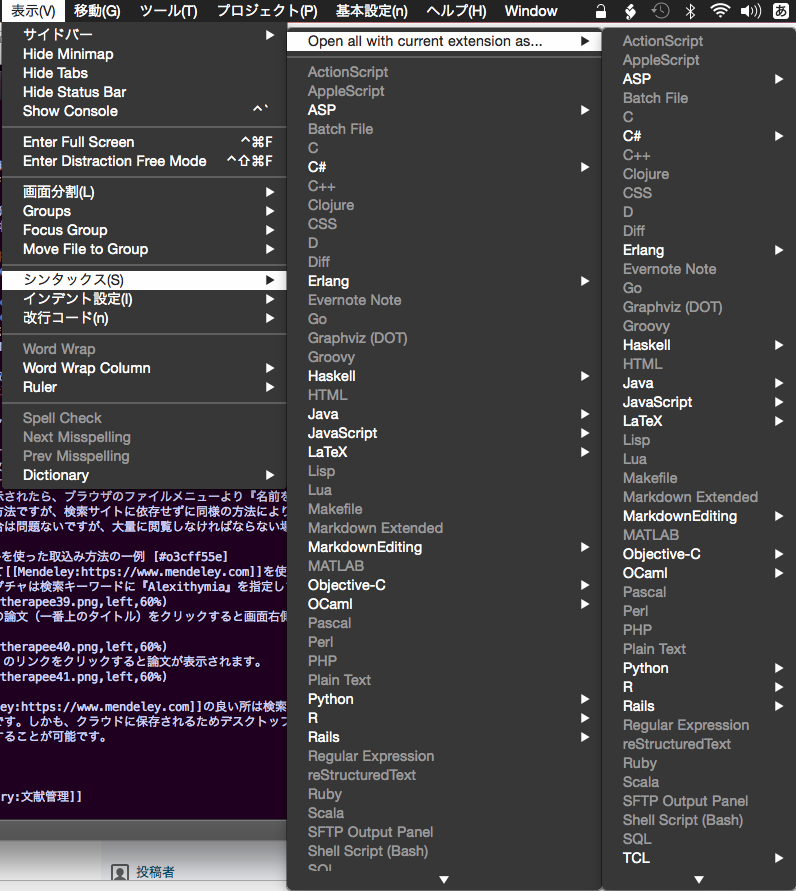Expand the Dictionary submenu
The width and height of the screenshot is (796, 891).
point(144,475)
